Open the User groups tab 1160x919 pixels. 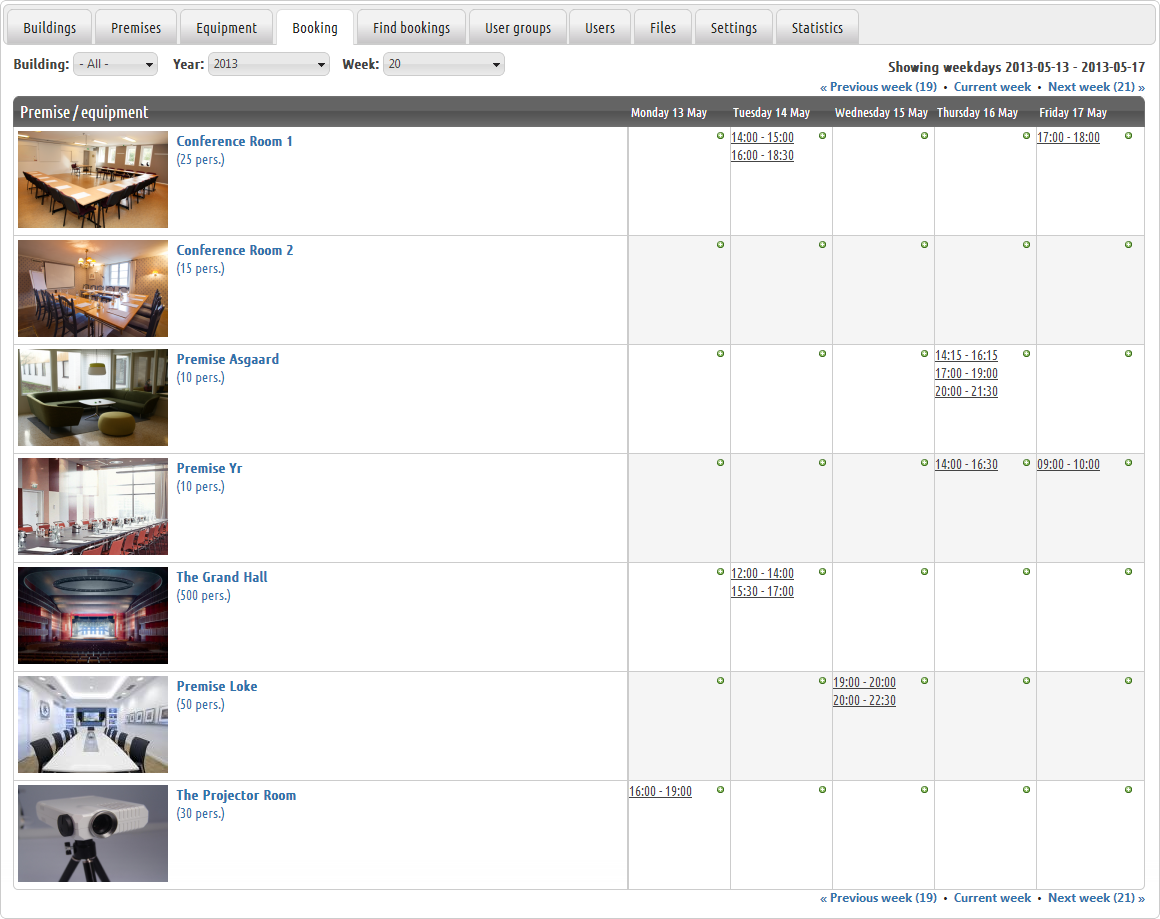tap(518, 27)
